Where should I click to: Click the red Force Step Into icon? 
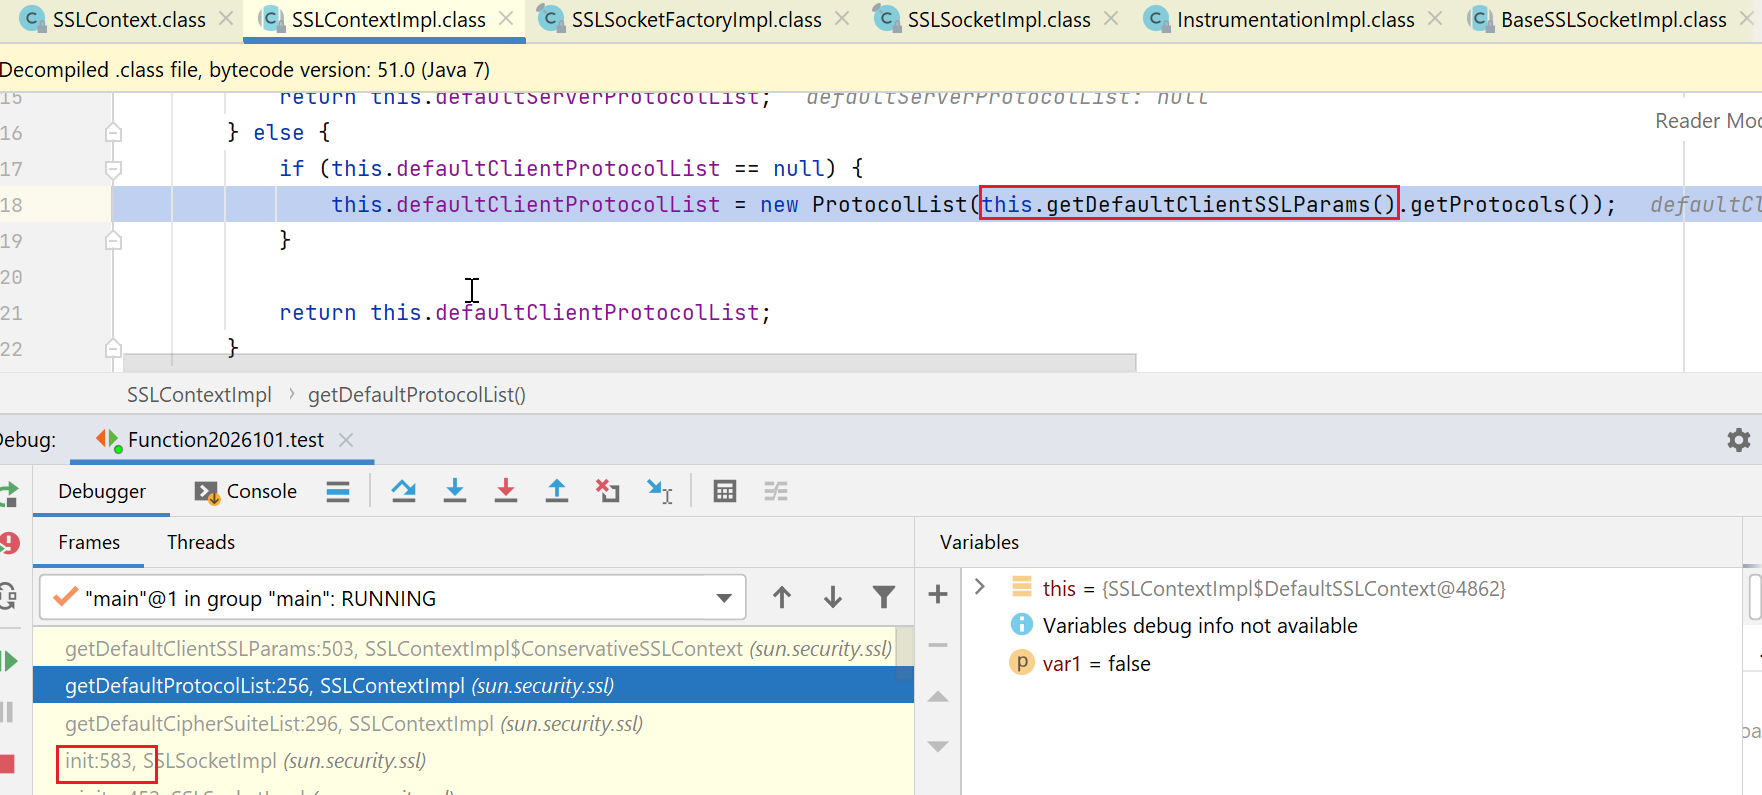point(506,491)
